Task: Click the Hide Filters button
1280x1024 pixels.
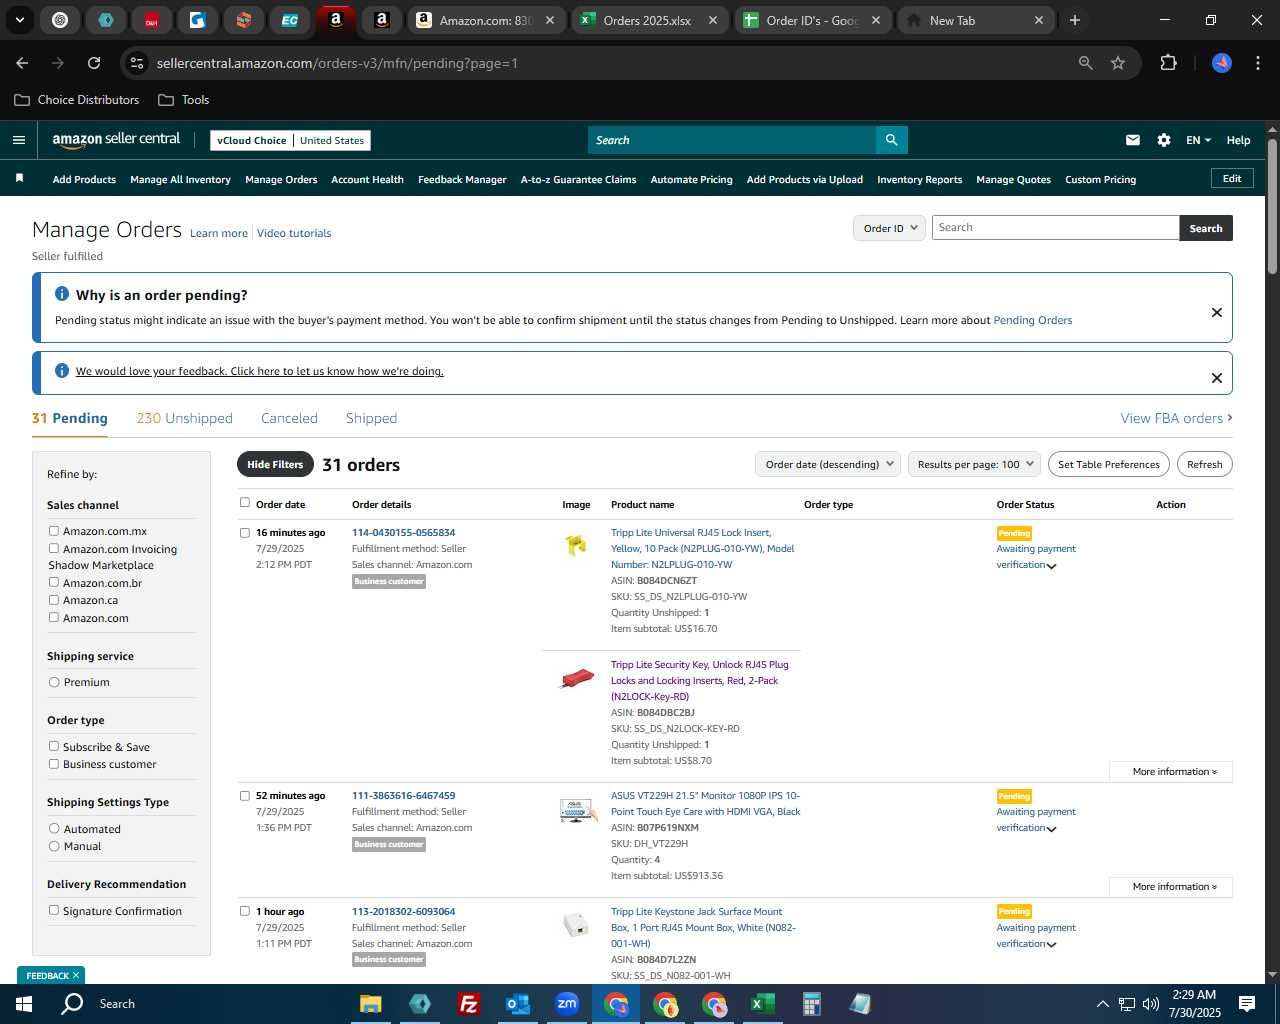Action: [275, 464]
